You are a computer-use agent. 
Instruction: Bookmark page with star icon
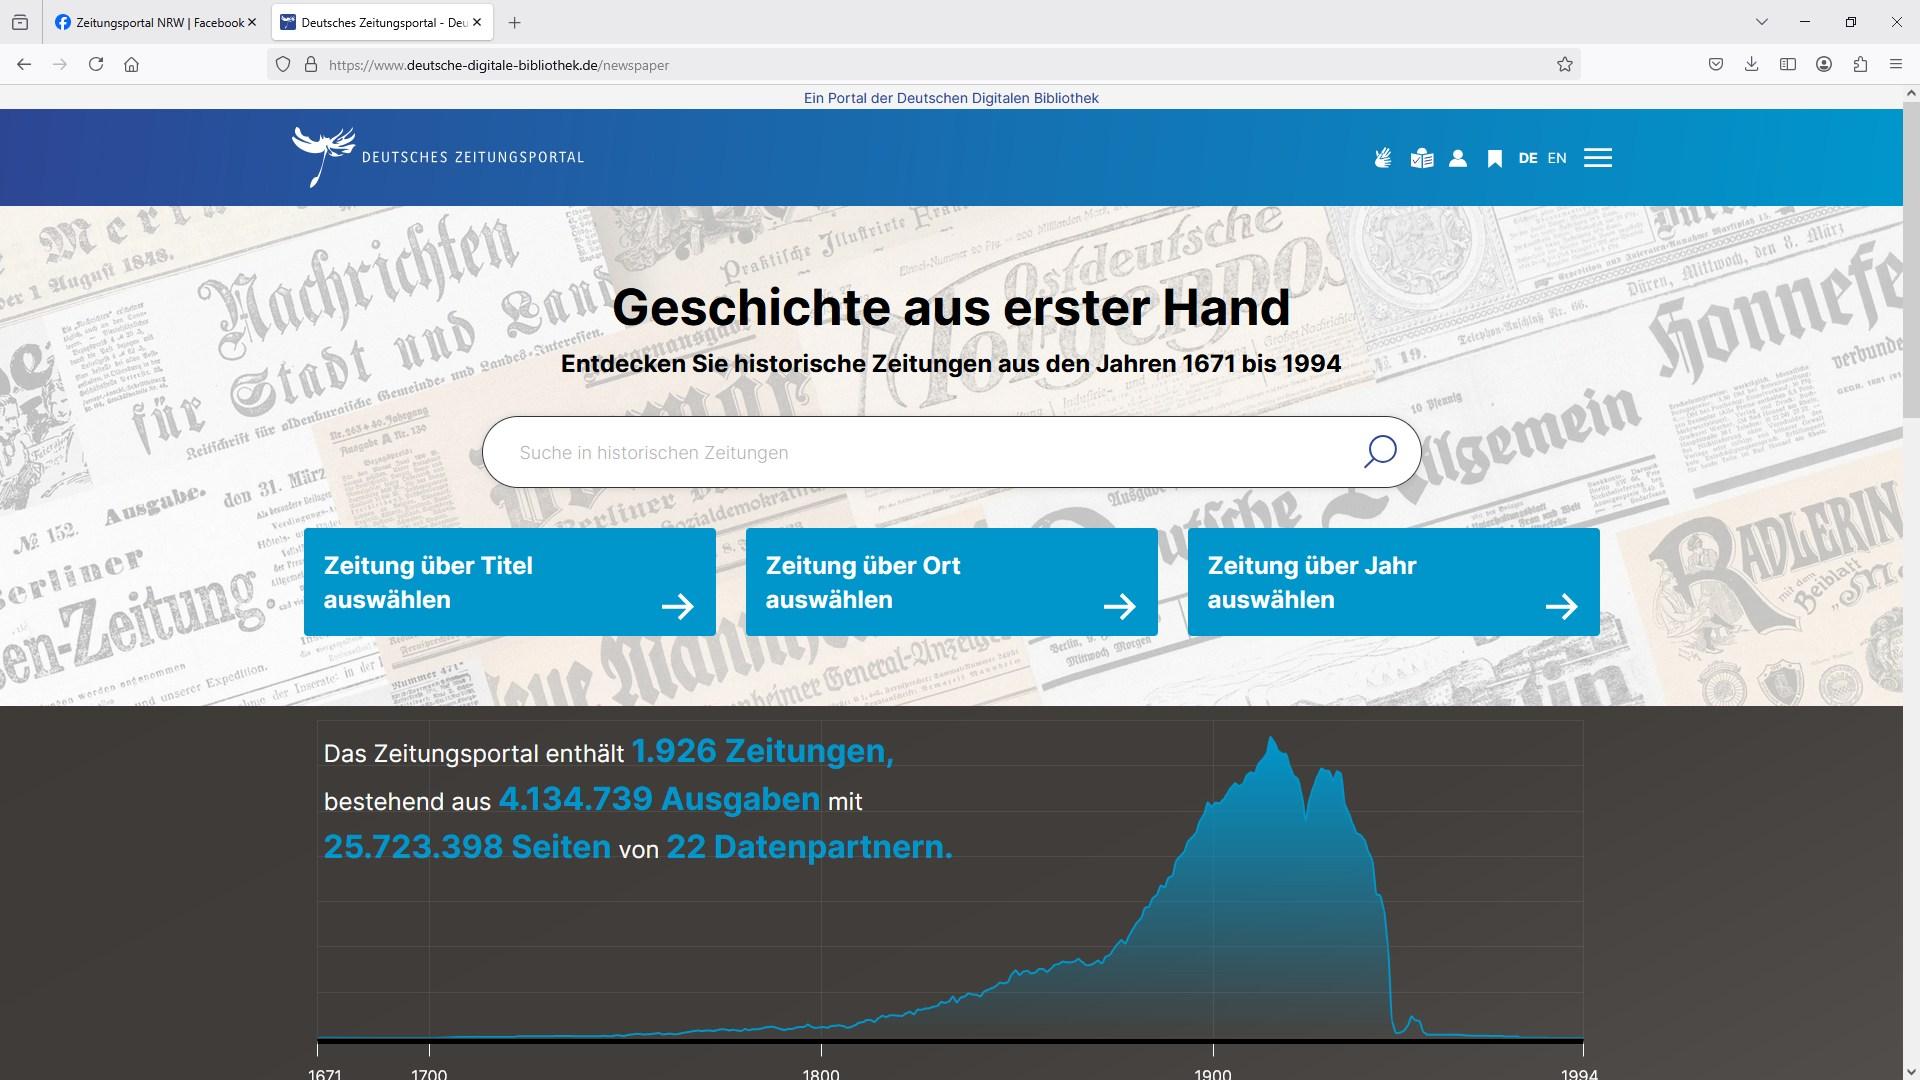(x=1565, y=64)
